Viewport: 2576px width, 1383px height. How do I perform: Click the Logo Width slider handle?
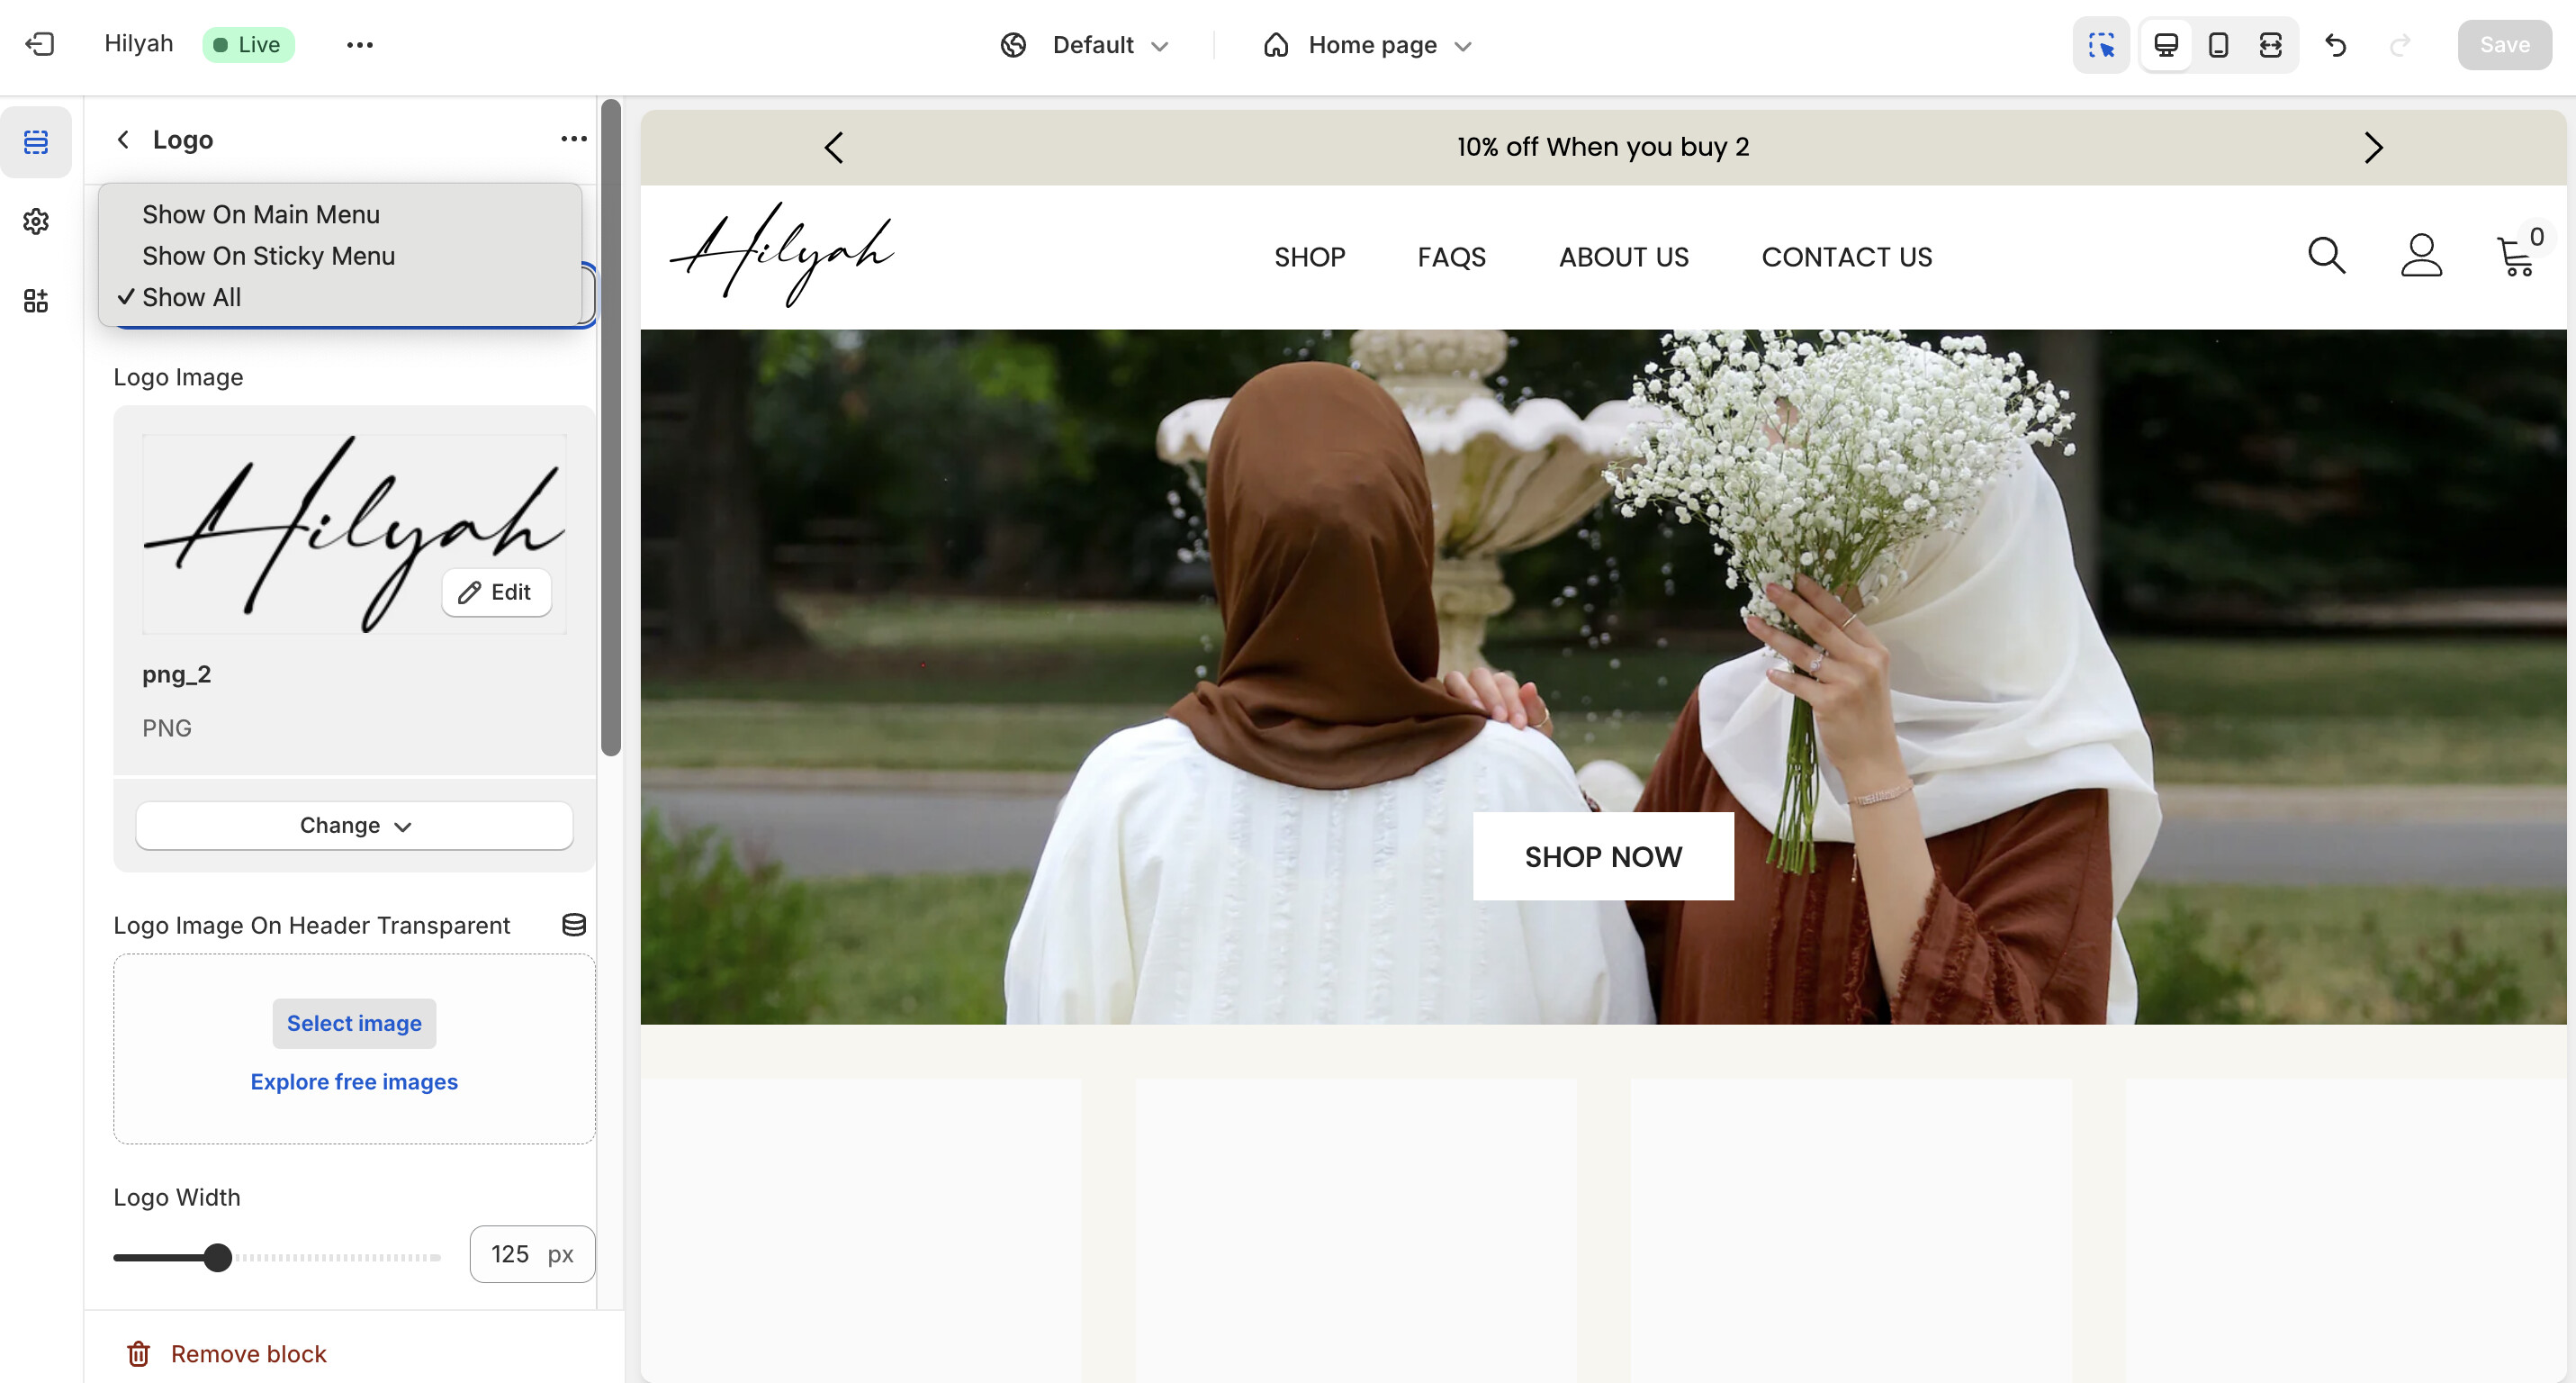217,1257
